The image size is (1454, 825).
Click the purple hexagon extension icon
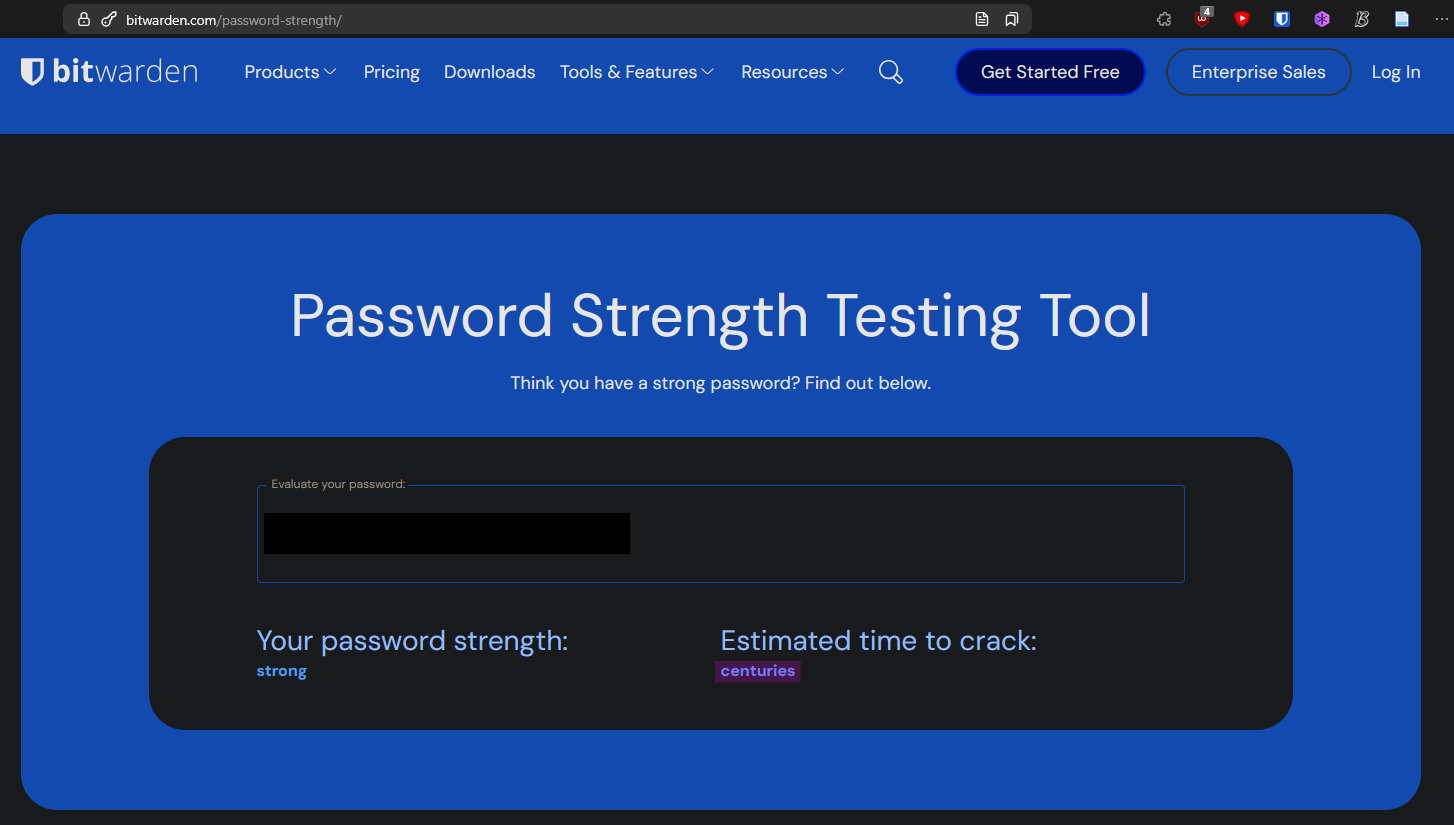(x=1322, y=19)
